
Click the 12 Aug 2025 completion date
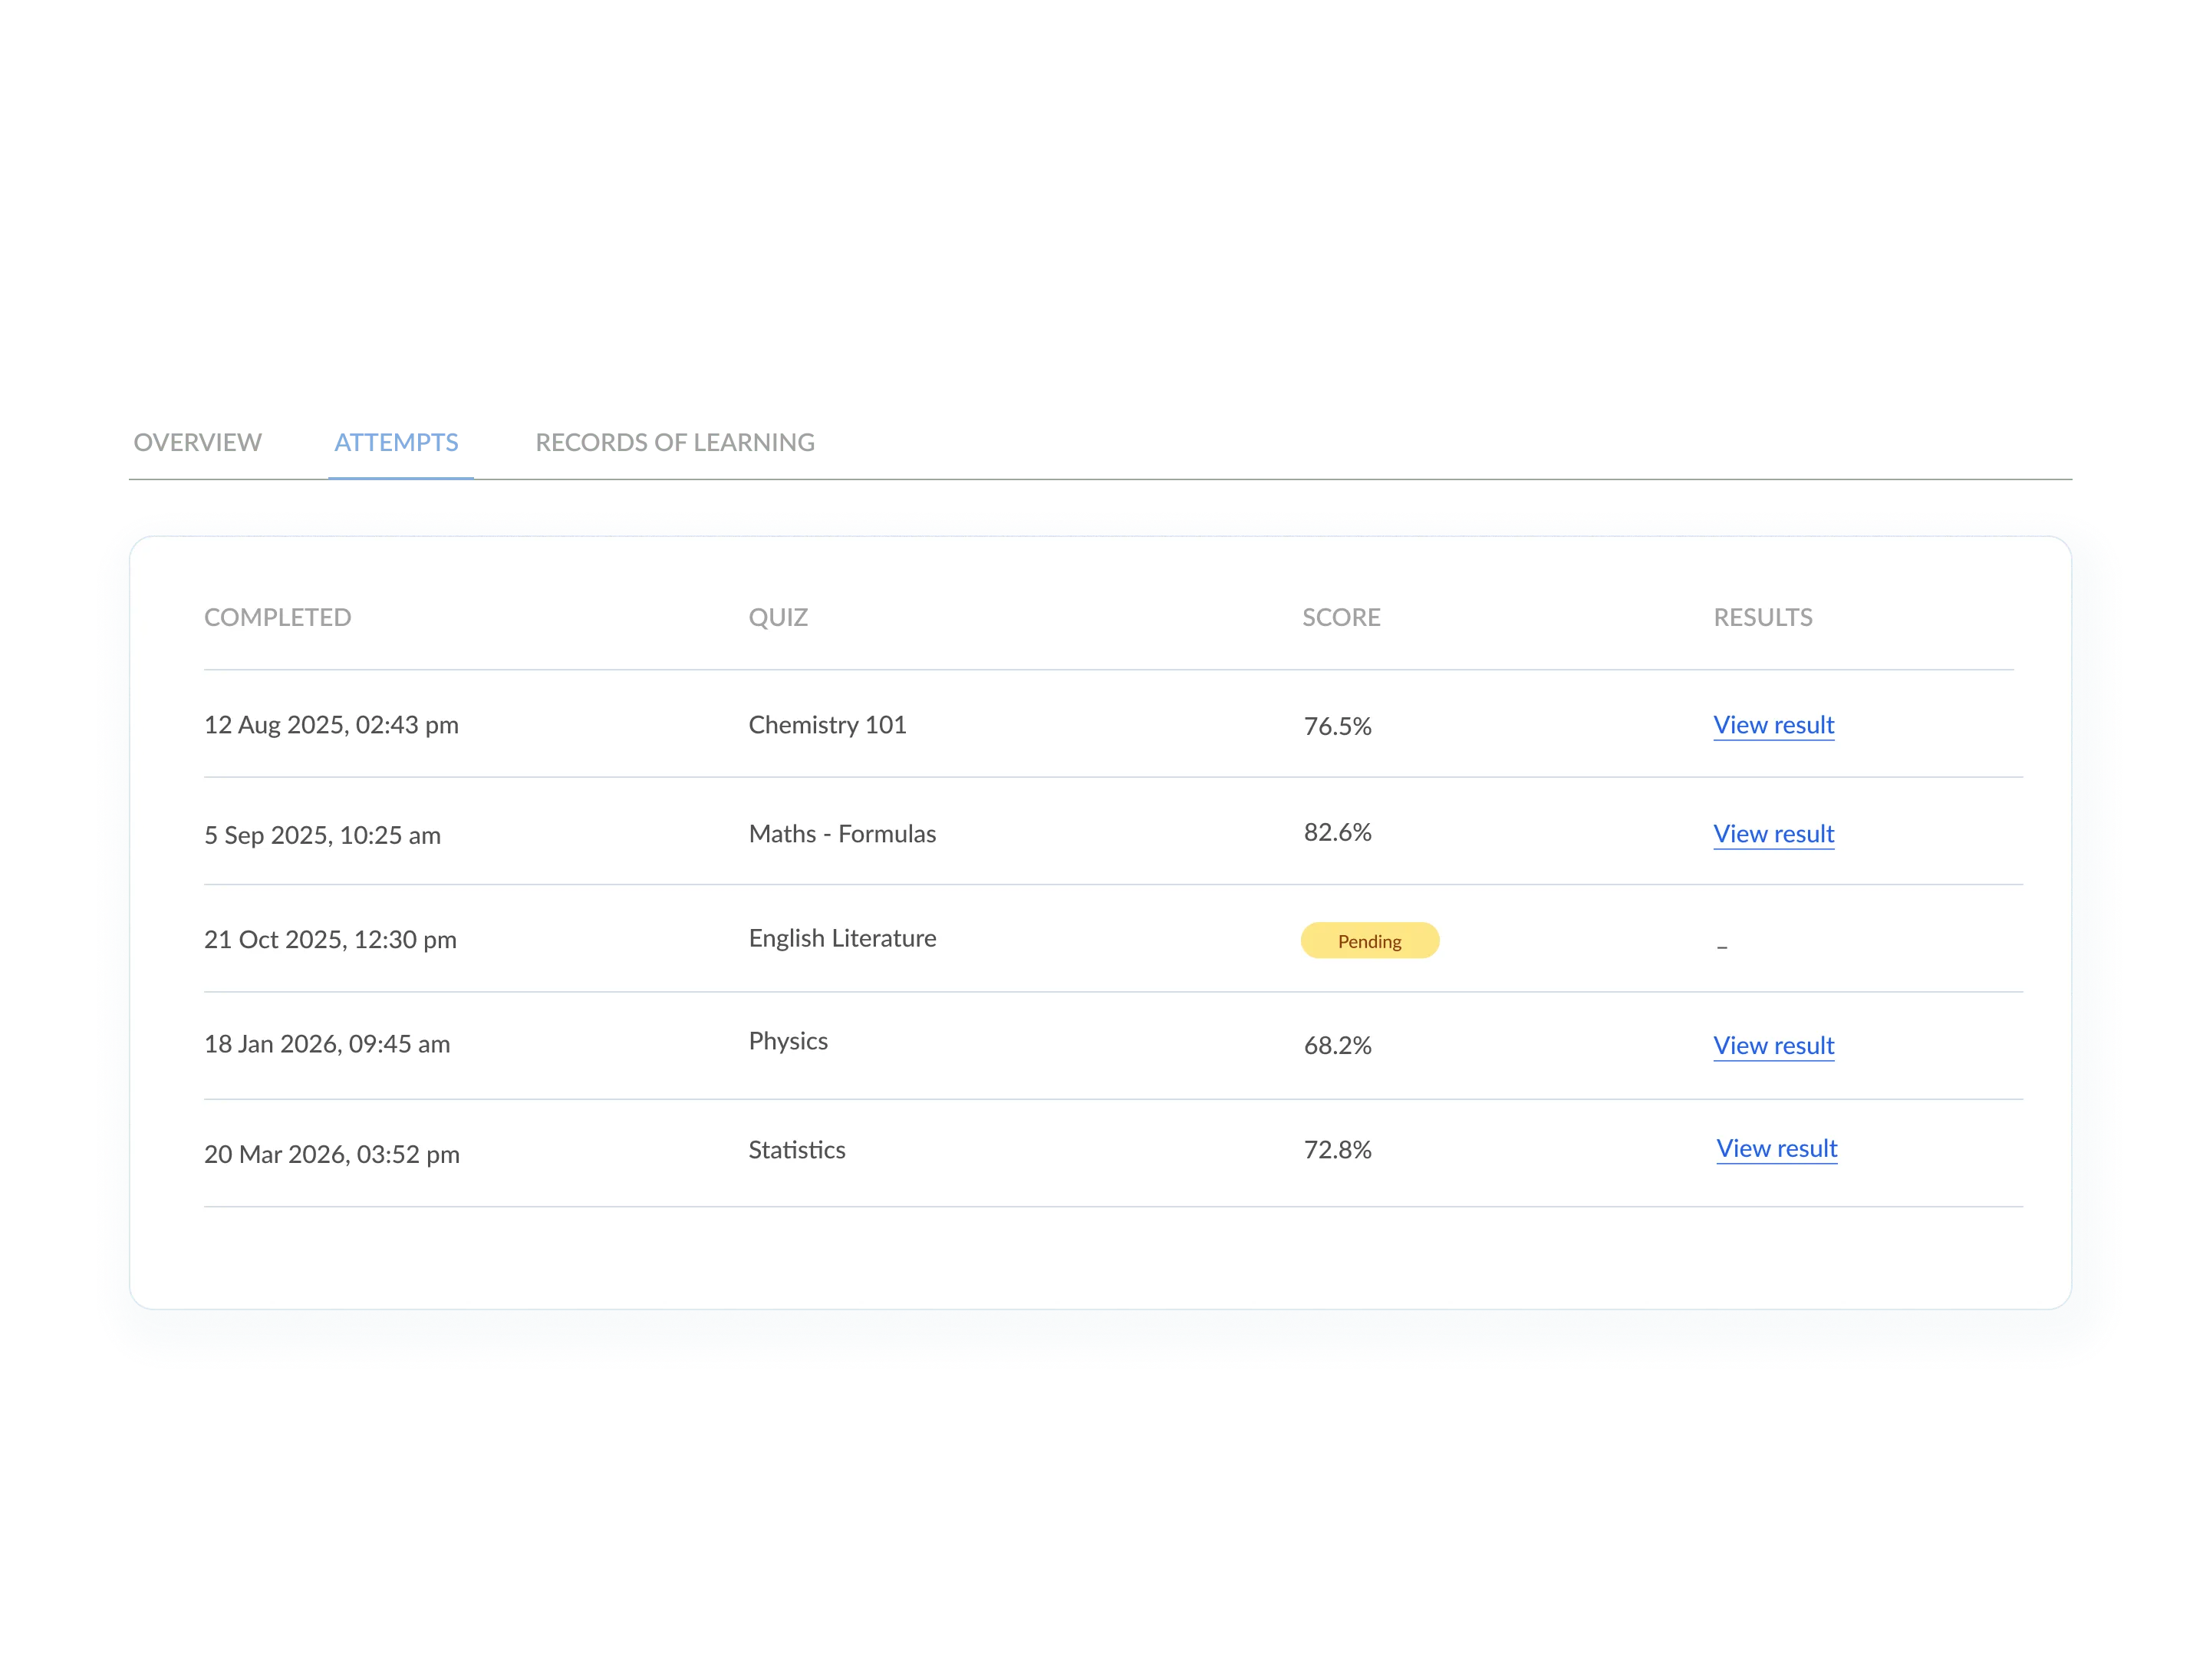coord(331,725)
